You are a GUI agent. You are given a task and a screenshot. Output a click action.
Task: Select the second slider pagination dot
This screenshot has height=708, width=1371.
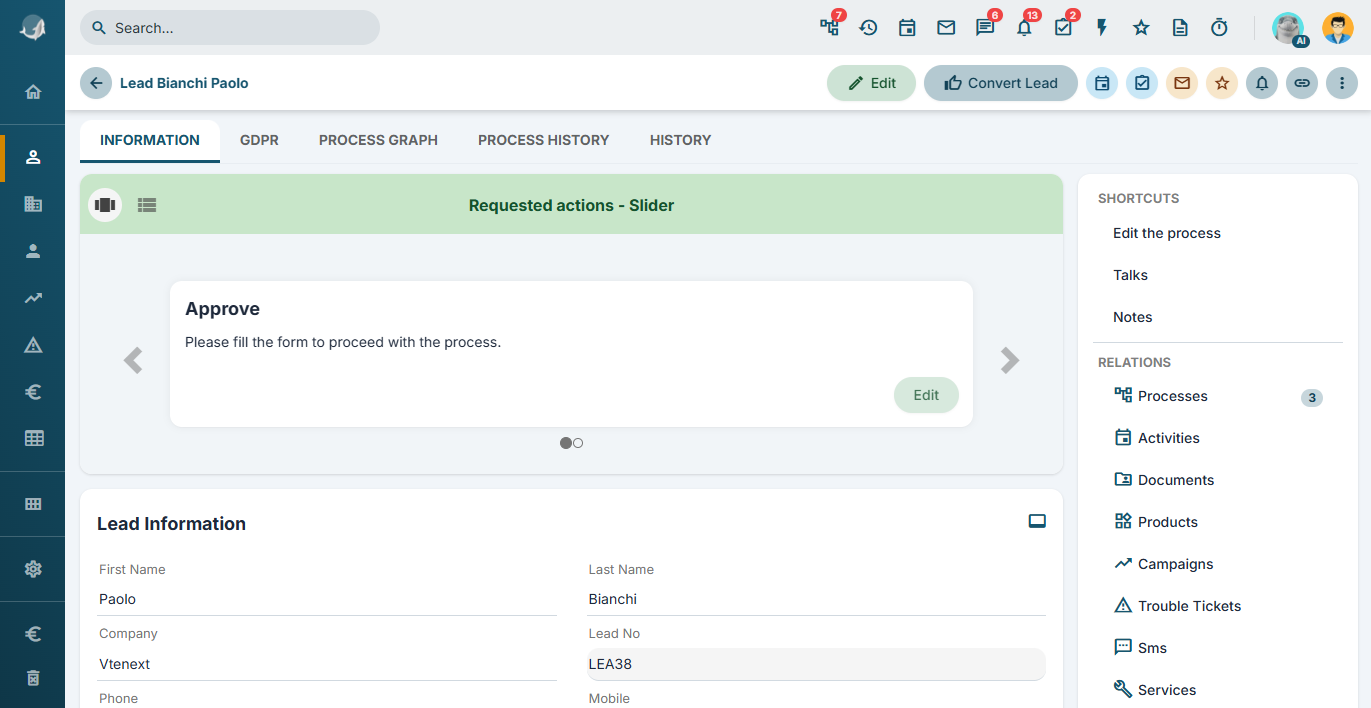coord(578,443)
